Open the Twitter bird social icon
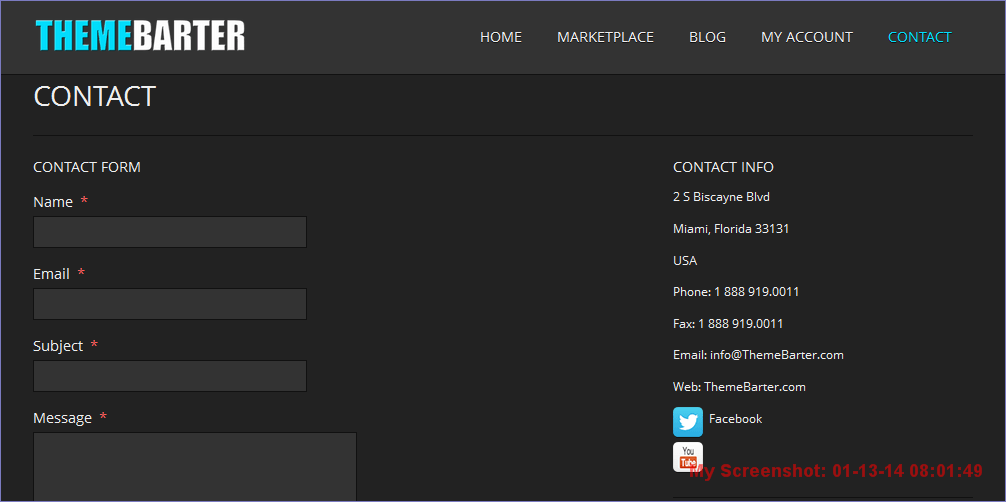1006x502 pixels. 688,422
